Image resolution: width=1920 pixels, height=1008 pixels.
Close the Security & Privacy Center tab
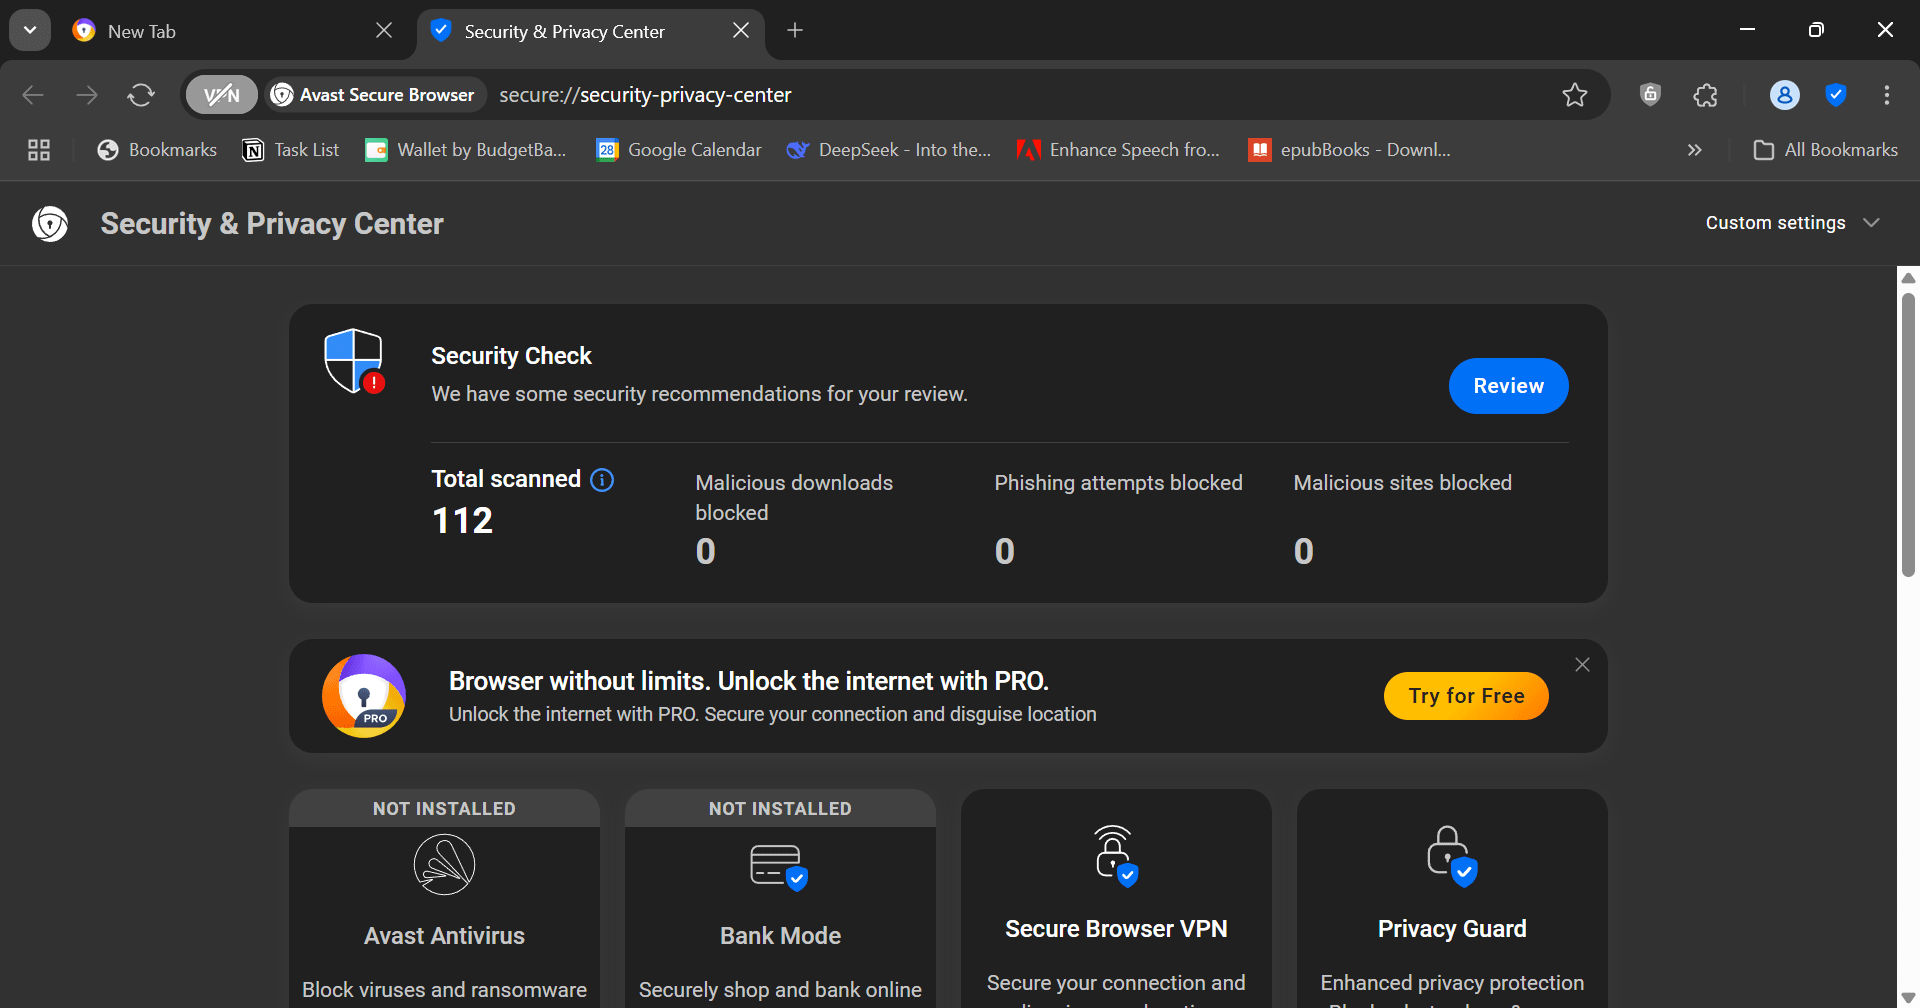tap(741, 31)
